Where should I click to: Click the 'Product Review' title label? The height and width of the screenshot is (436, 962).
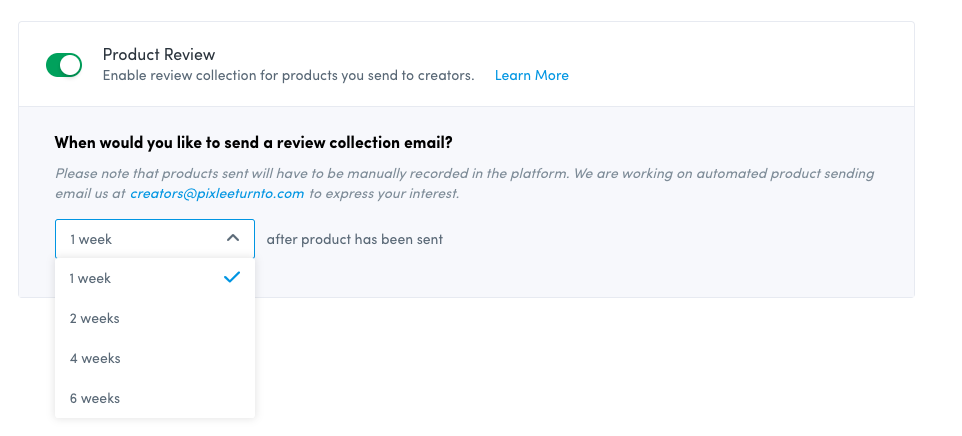click(x=158, y=54)
